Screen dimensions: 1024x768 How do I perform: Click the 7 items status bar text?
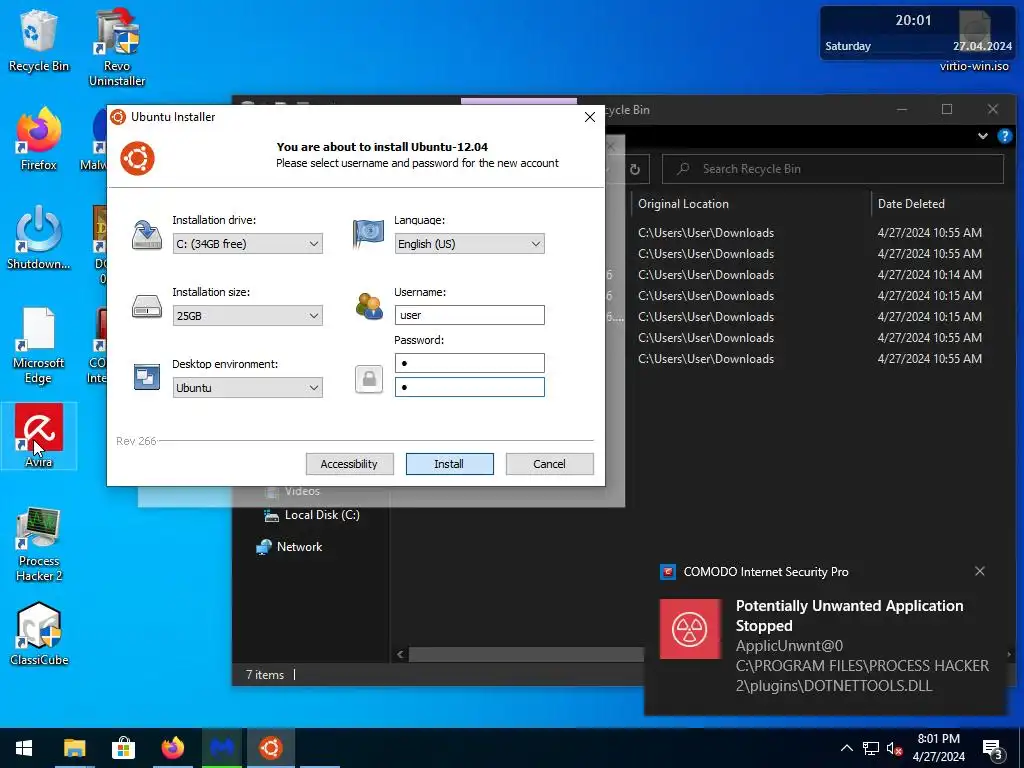click(x=264, y=675)
